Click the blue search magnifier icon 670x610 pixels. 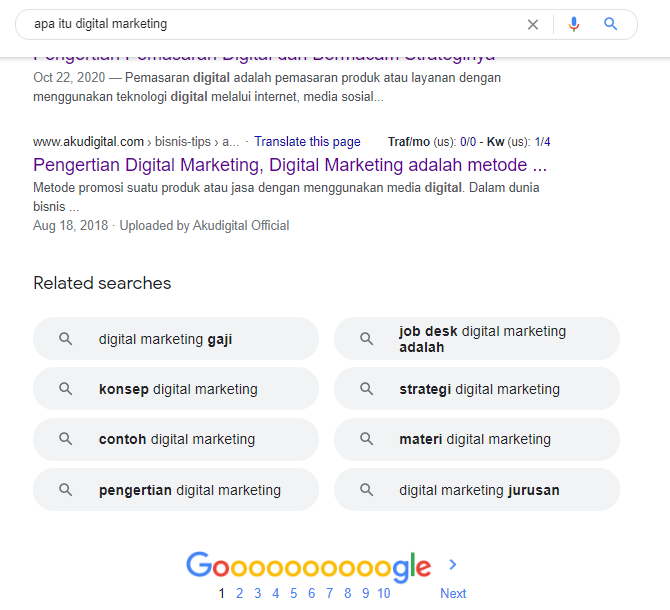(611, 24)
